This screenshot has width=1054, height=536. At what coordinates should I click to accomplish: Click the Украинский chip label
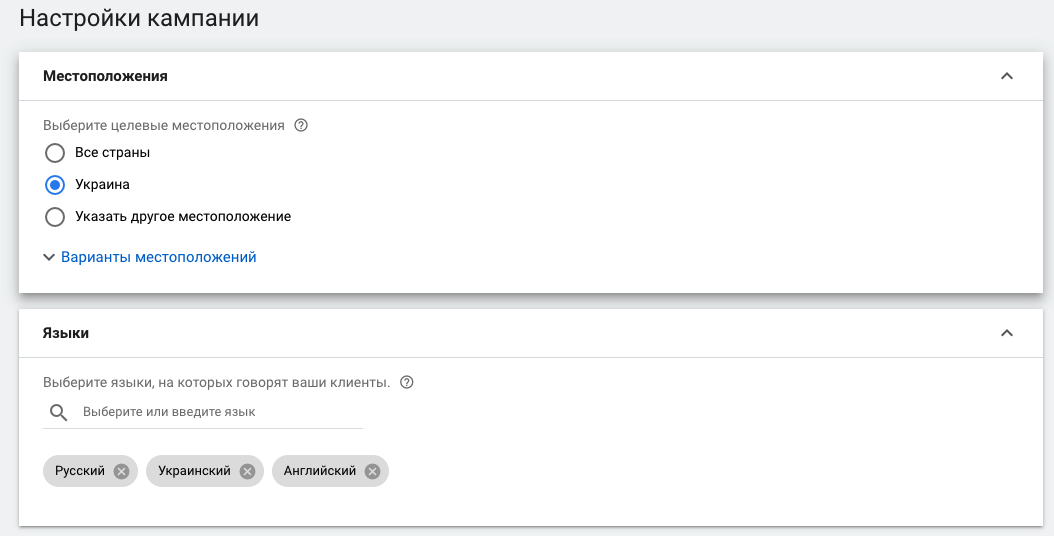[x=194, y=471]
